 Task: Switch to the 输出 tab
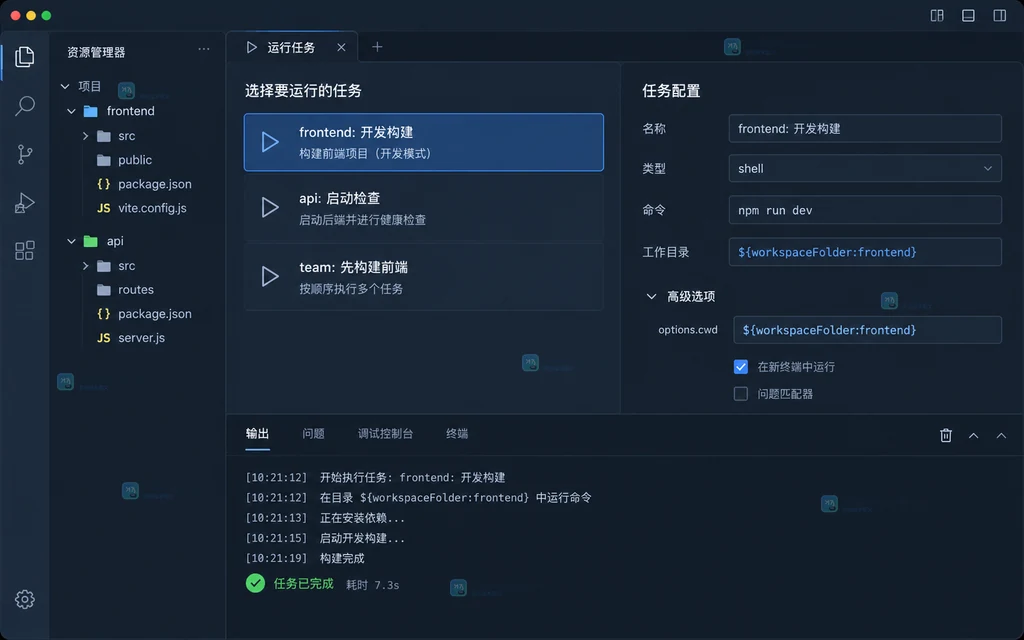257,434
